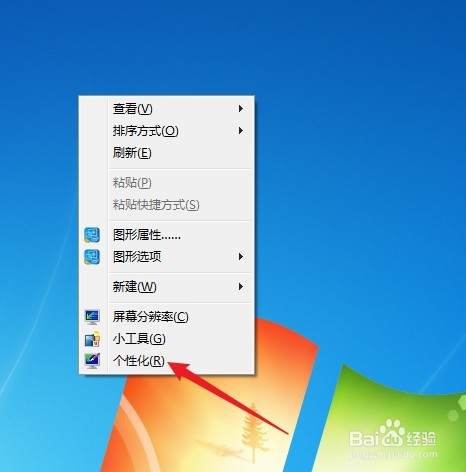Screen dimensions: 466x472
Task: Expand the submenu arrow next to 图形选项
Action: point(241,257)
